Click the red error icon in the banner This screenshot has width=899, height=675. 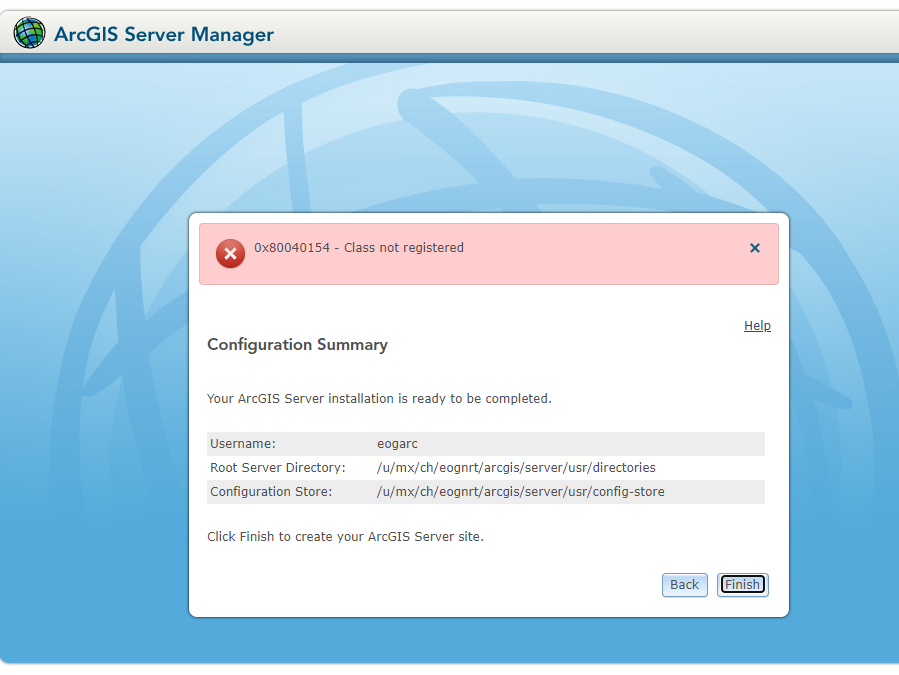[230, 254]
